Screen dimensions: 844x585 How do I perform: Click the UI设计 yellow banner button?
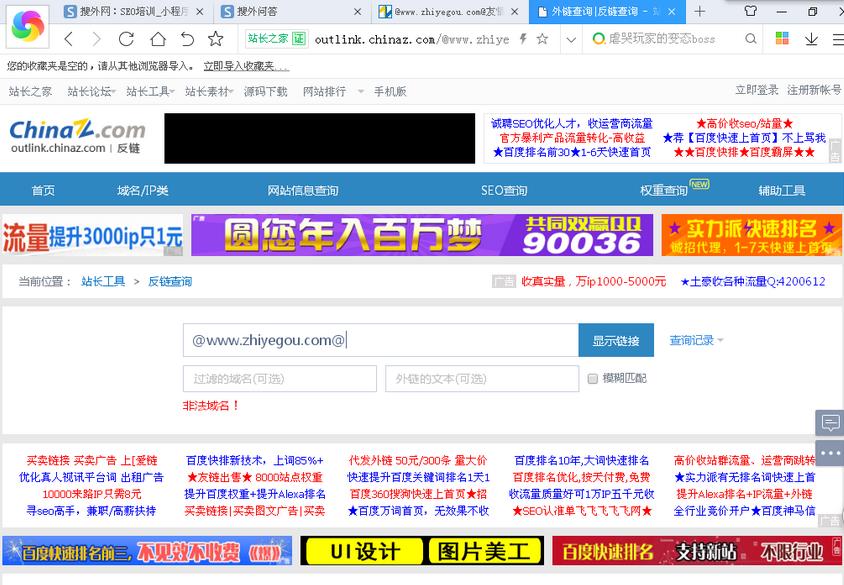pos(365,551)
